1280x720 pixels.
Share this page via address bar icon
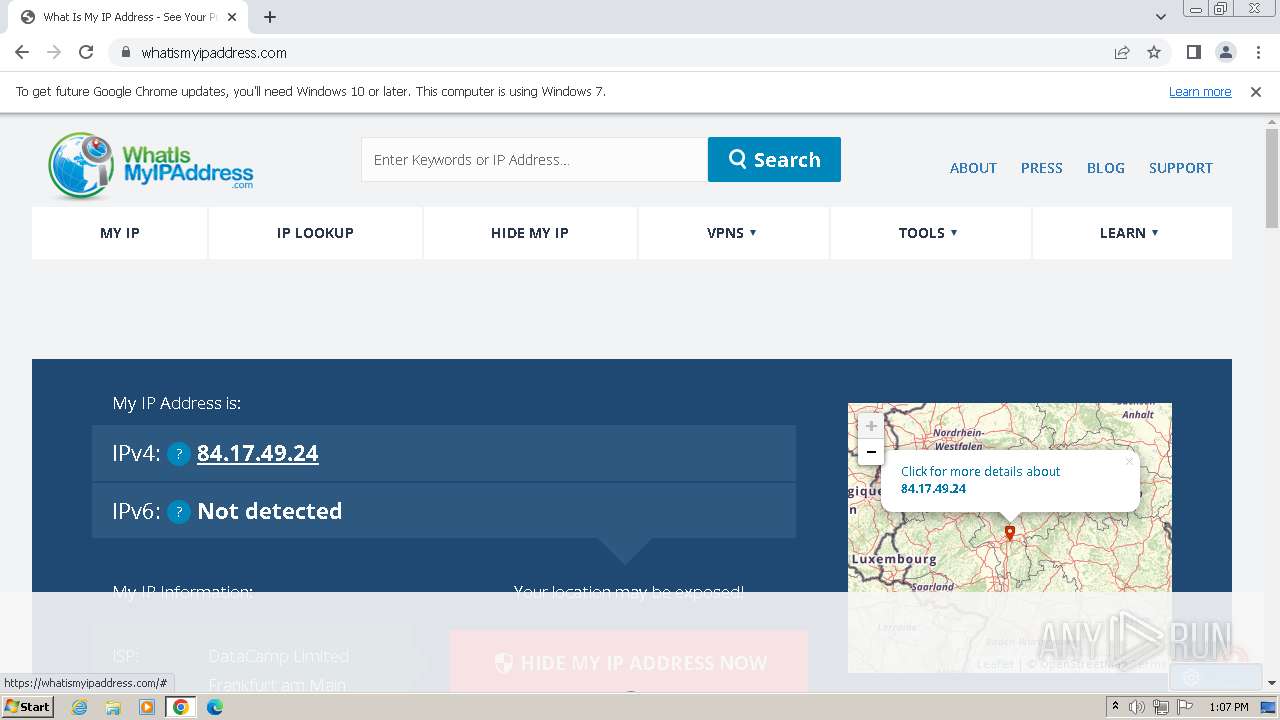(1122, 53)
